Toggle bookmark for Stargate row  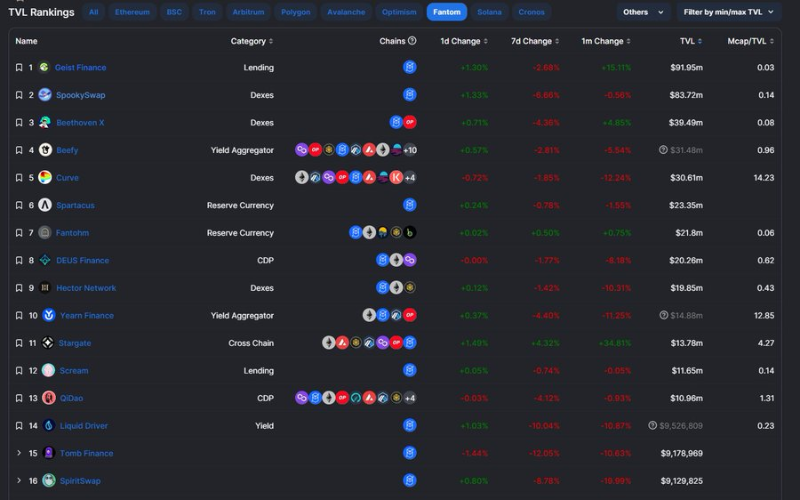[x=19, y=343]
